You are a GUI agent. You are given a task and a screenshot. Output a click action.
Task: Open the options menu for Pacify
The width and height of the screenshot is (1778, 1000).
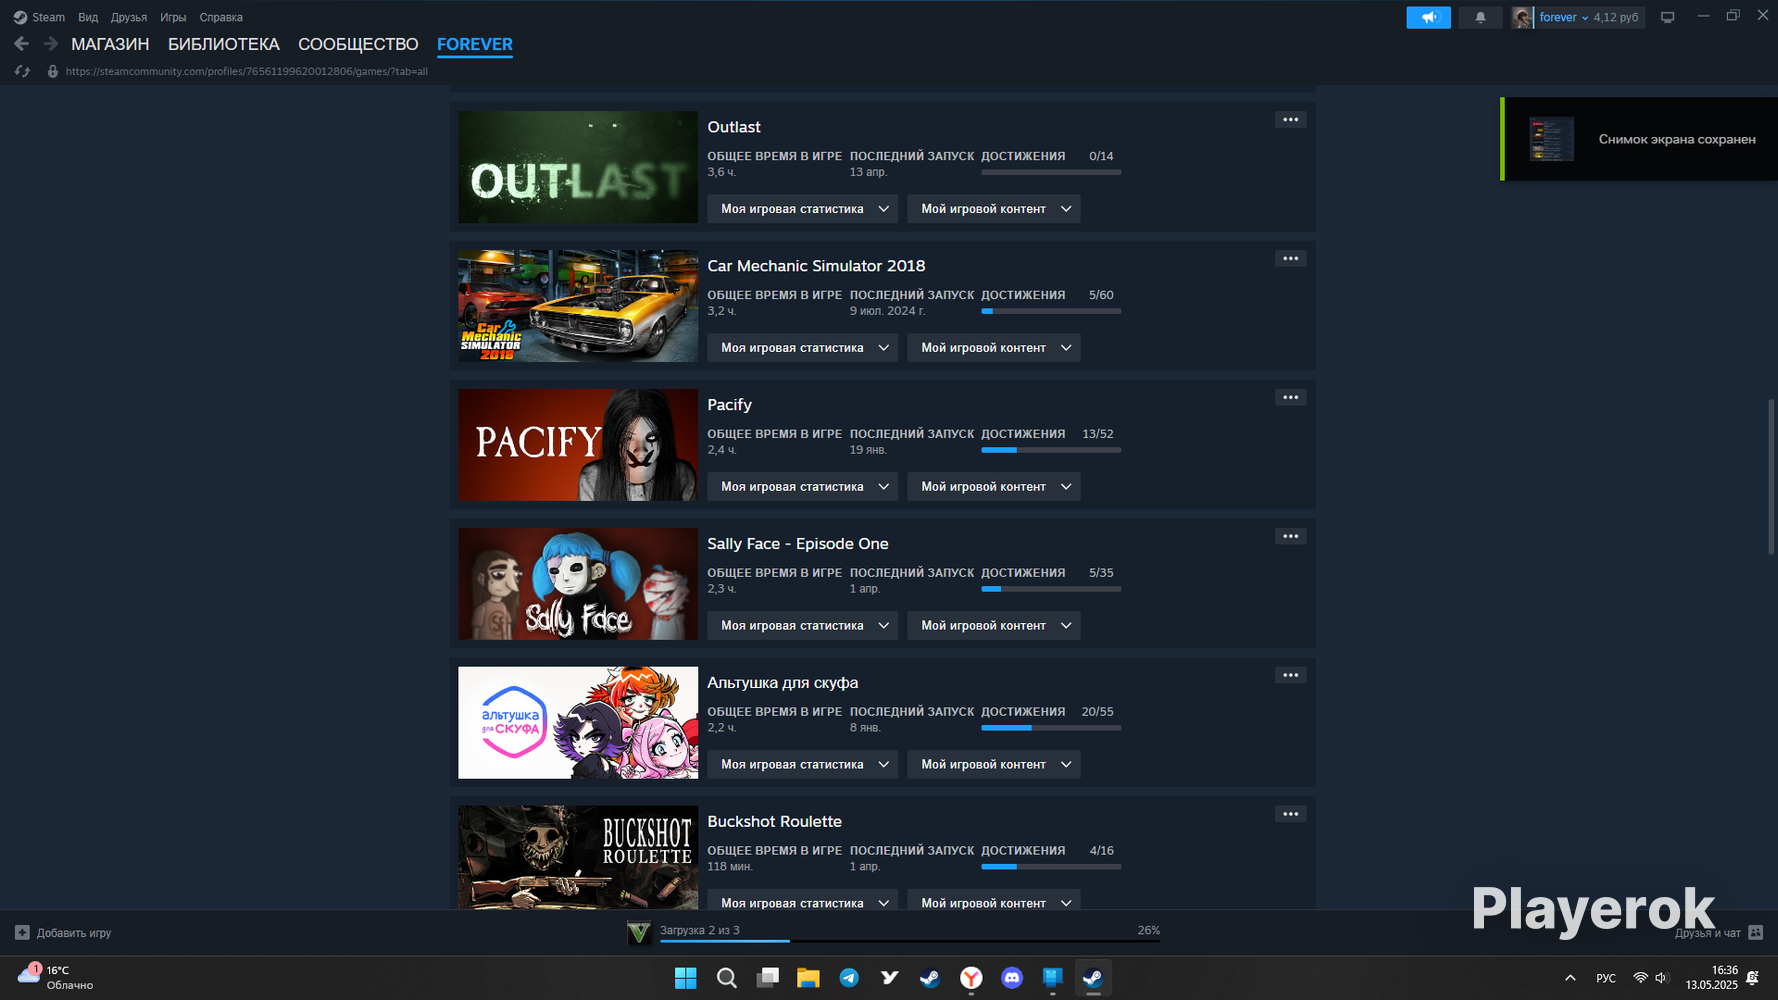point(1291,398)
